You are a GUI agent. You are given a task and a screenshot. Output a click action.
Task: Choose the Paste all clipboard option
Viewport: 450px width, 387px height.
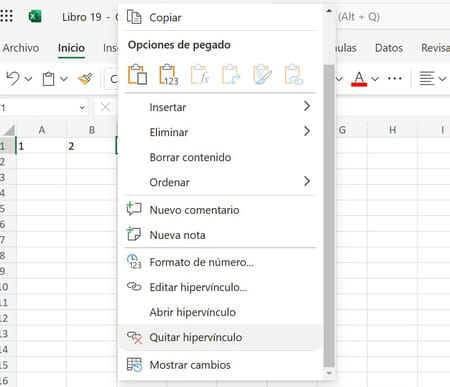(x=137, y=74)
